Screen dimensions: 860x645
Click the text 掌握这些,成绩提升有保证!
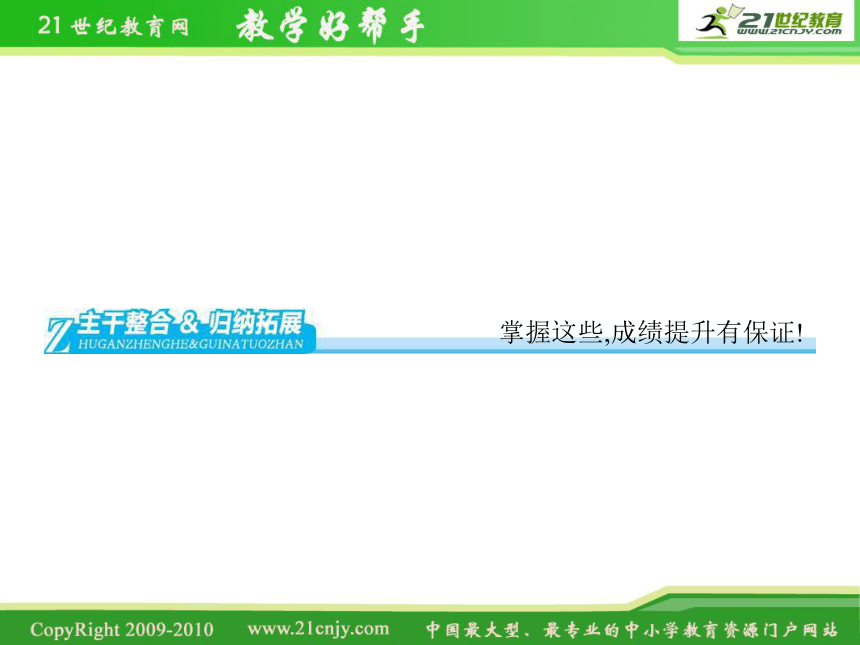pyautogui.click(x=652, y=332)
